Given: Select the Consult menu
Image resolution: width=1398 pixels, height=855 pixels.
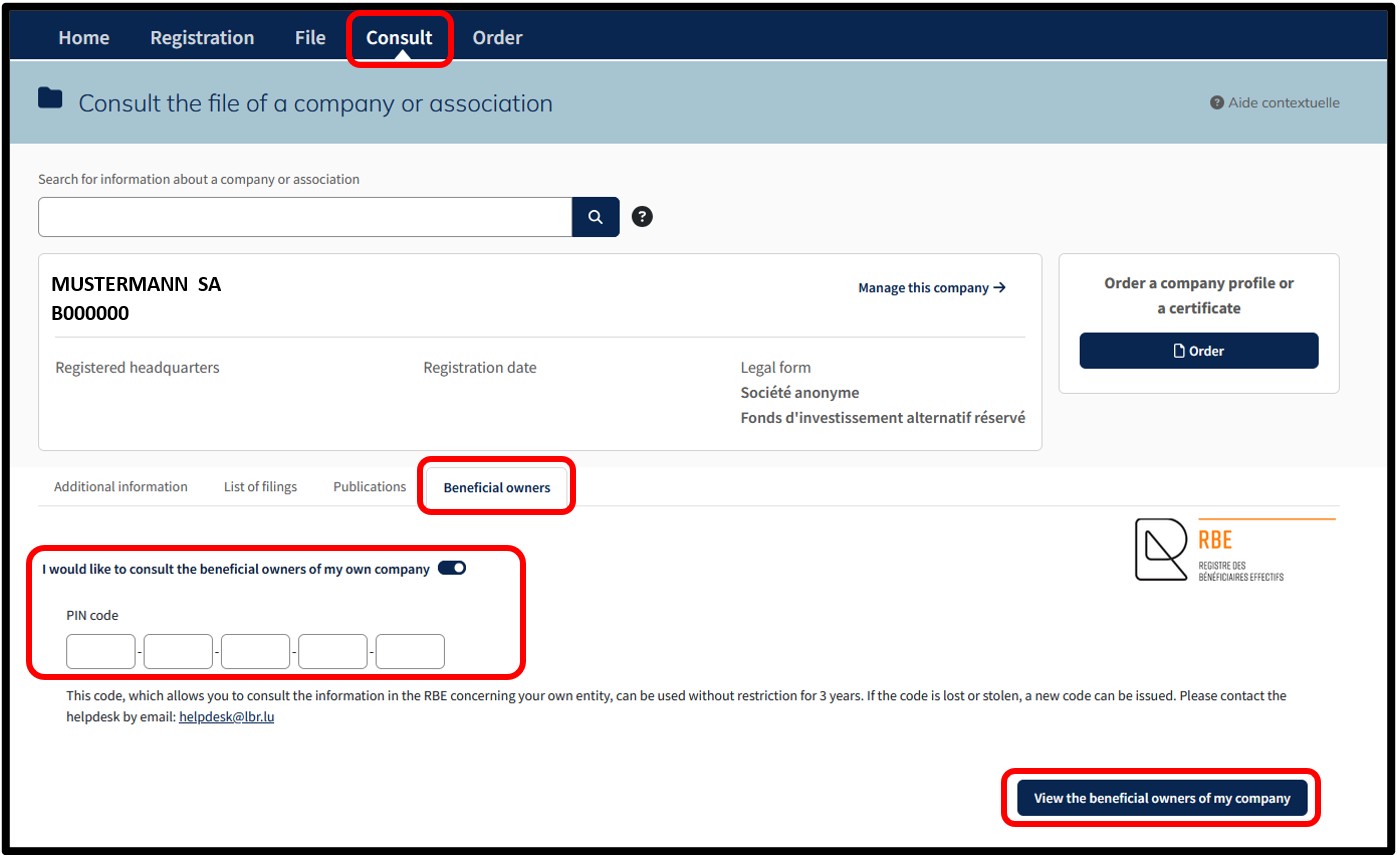Looking at the screenshot, I should (399, 37).
